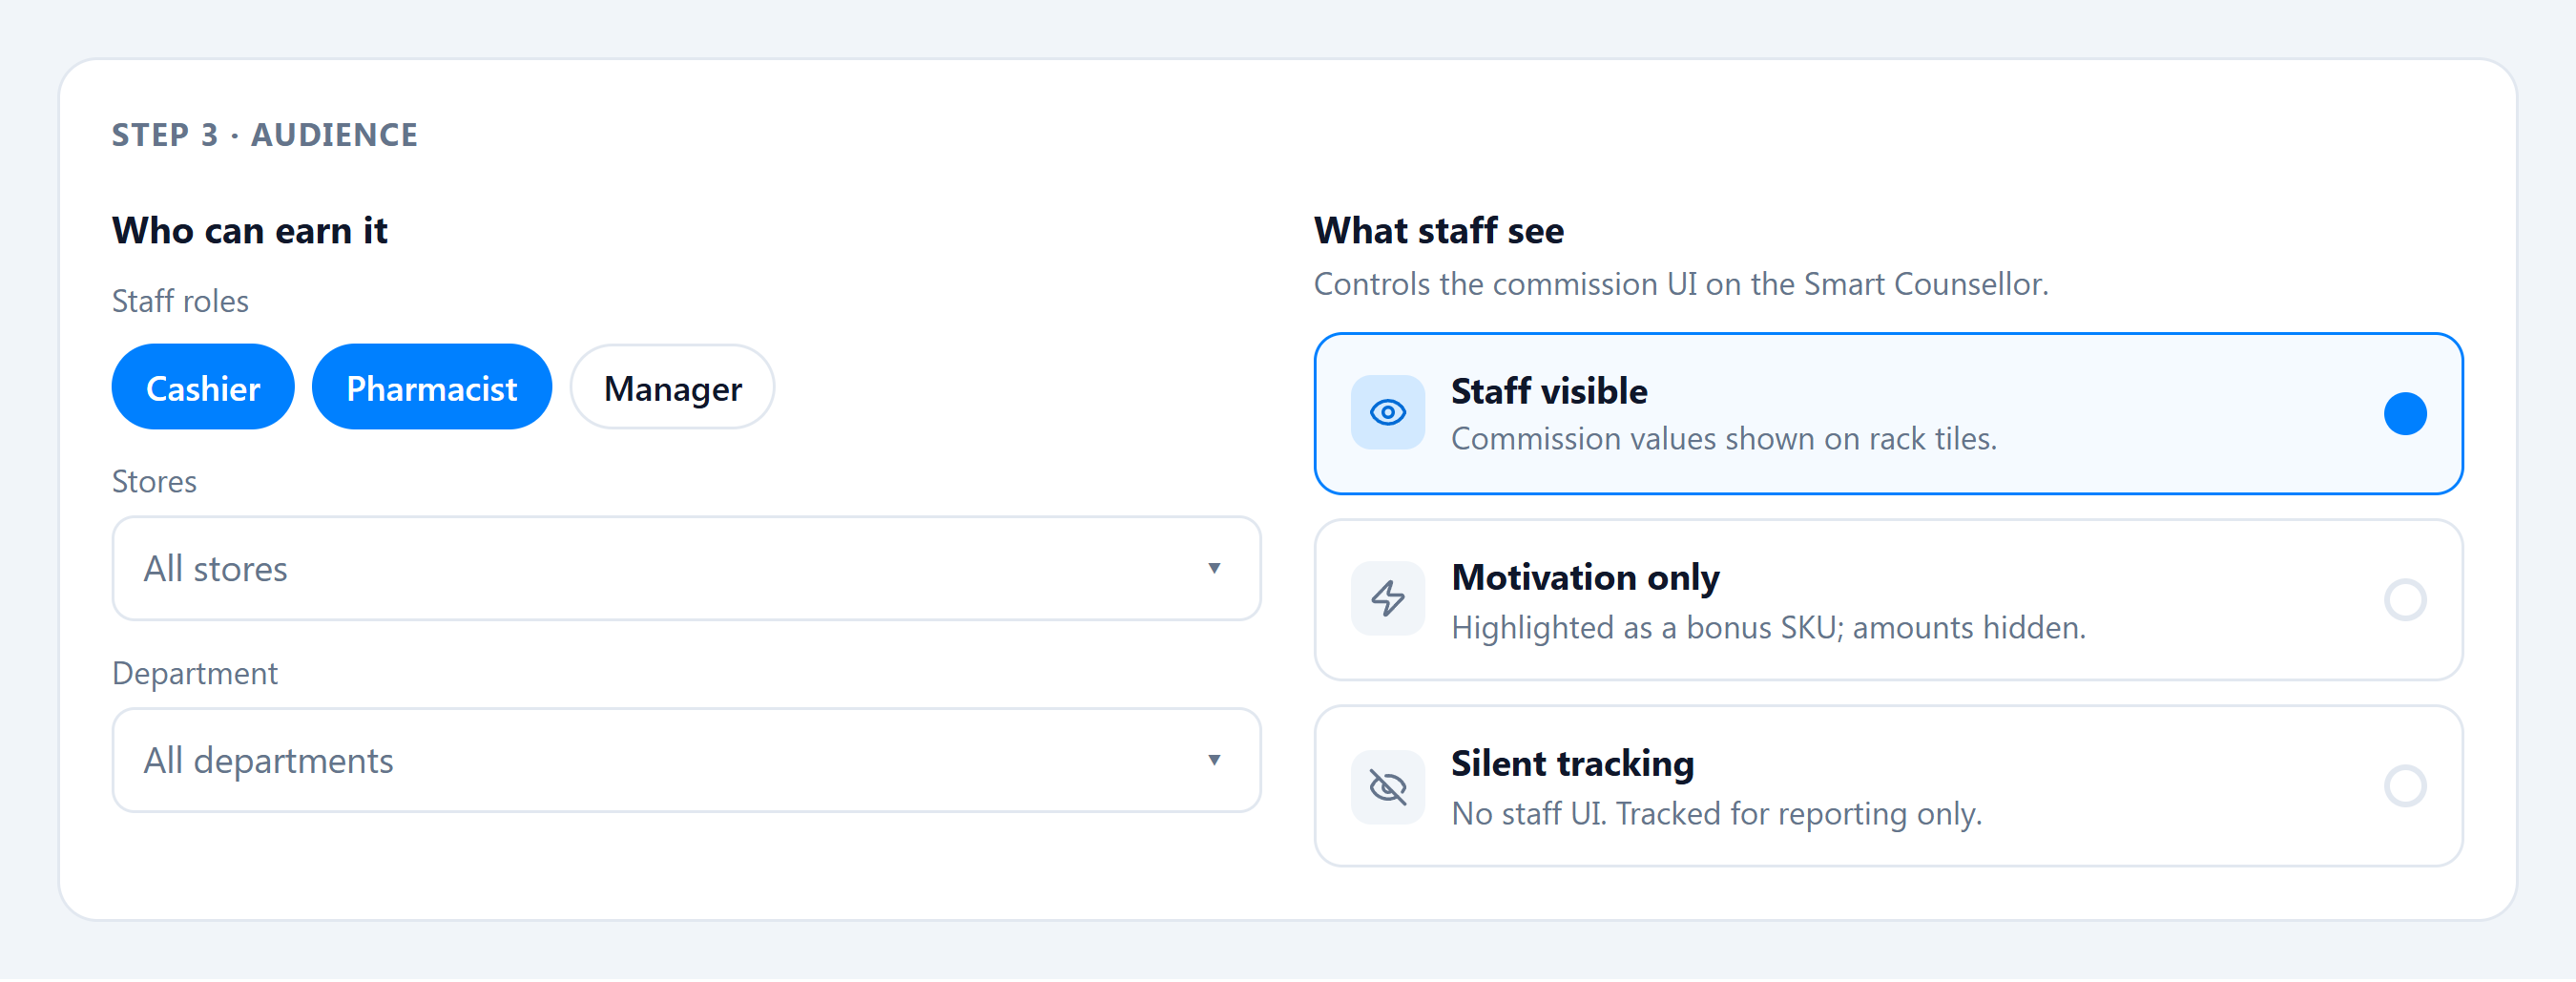Viewport: 2576px width, 982px height.
Task: Click the crossed-eye icon on Silent tracking
Action: click(1387, 787)
